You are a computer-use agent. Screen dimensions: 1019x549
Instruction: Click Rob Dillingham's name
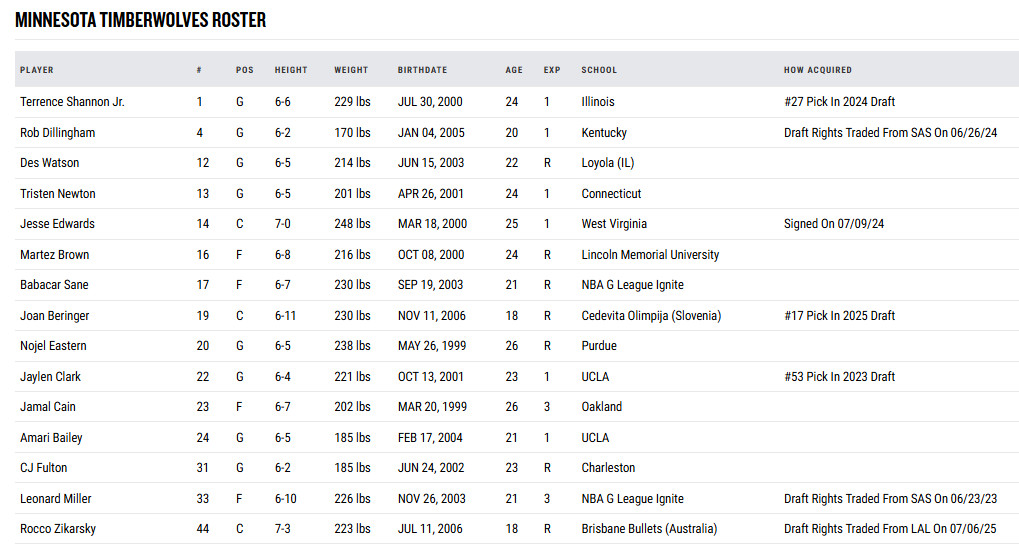59,133
